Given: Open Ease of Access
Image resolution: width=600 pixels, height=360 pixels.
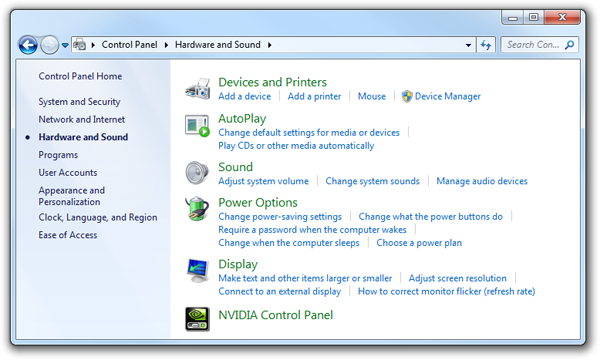Looking at the screenshot, I should [68, 235].
